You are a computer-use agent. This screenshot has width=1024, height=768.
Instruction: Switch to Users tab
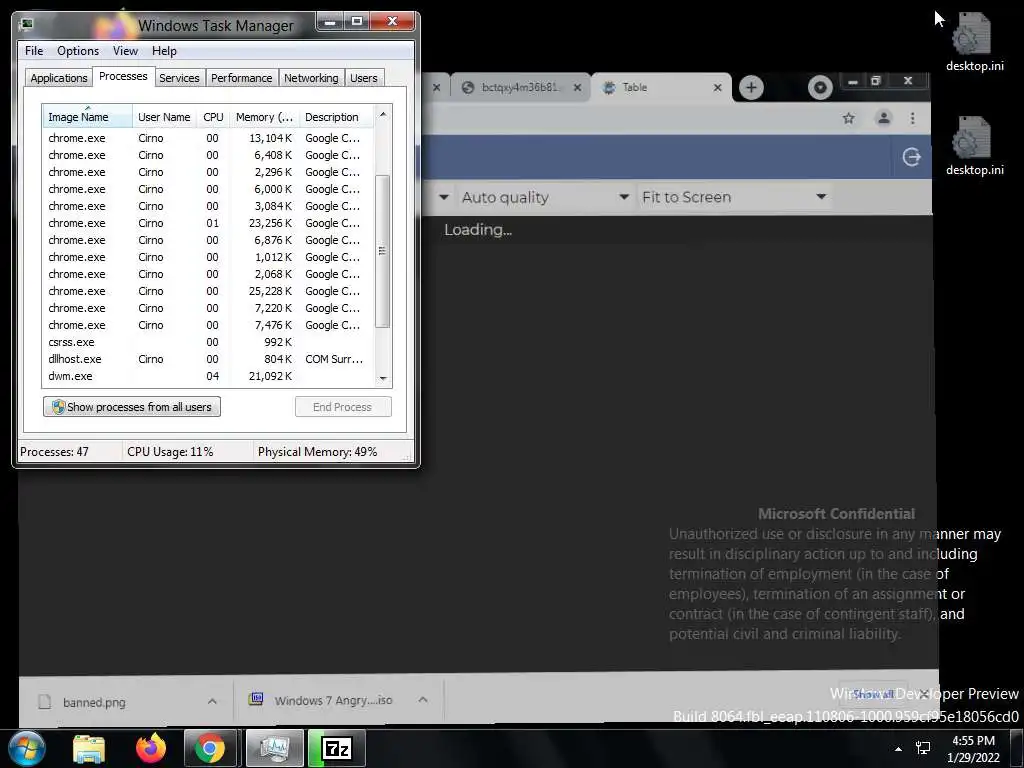click(x=364, y=78)
